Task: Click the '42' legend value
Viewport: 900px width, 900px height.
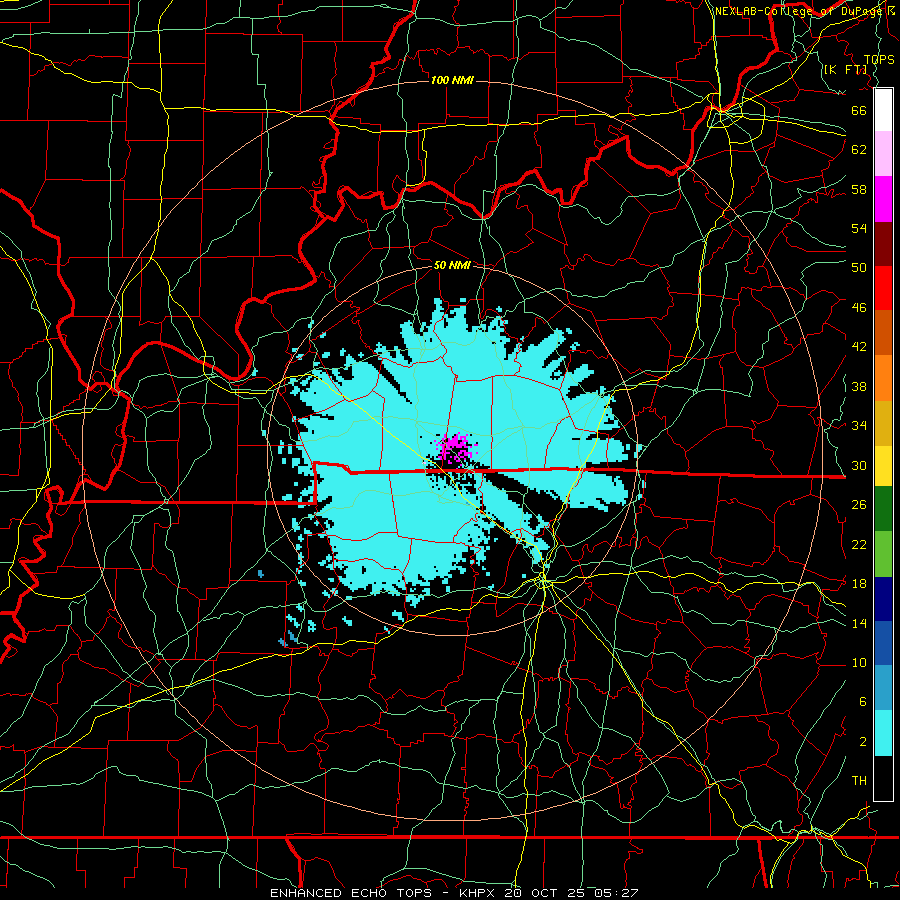Action: (859, 347)
